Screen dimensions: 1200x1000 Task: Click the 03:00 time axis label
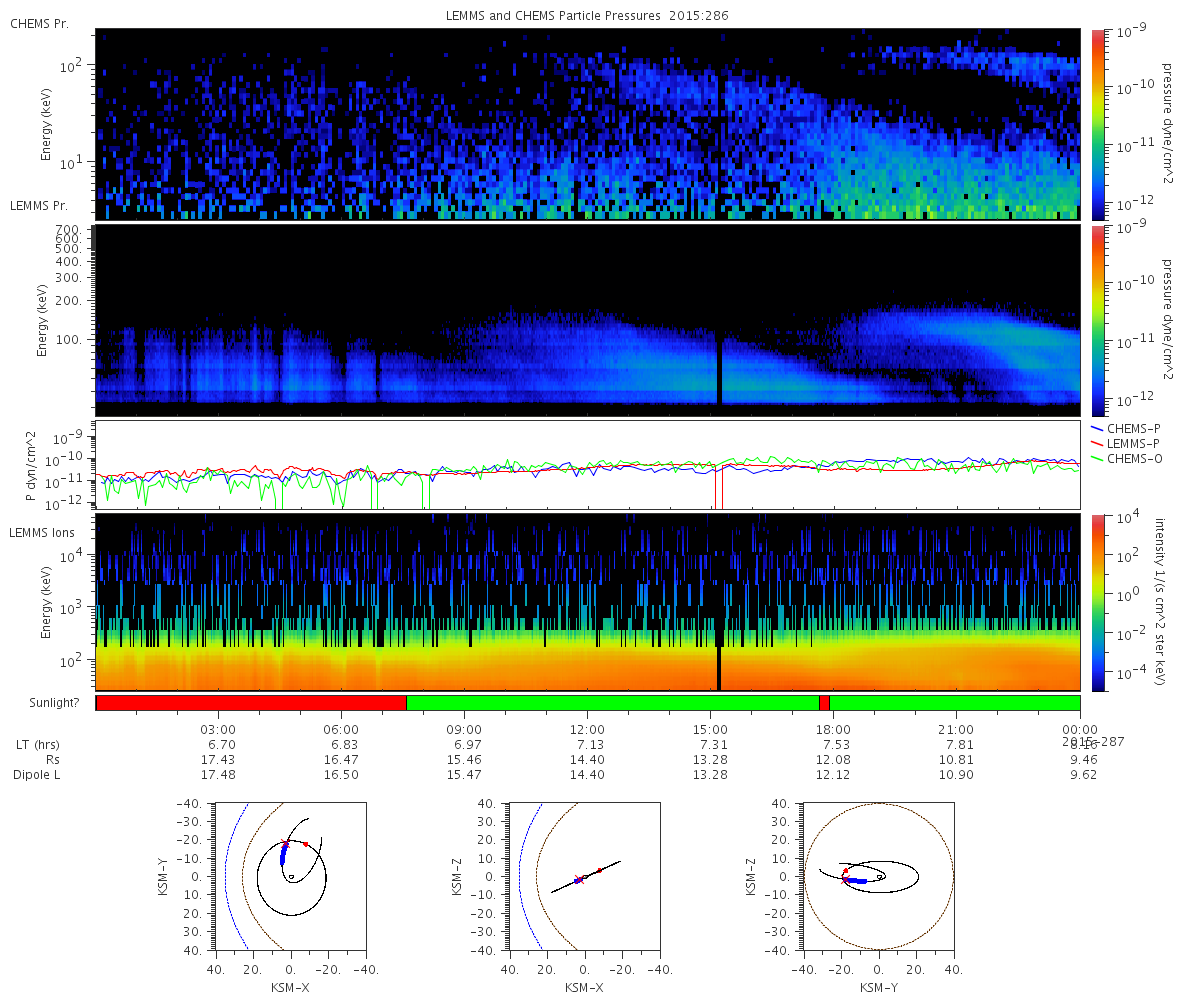(218, 730)
